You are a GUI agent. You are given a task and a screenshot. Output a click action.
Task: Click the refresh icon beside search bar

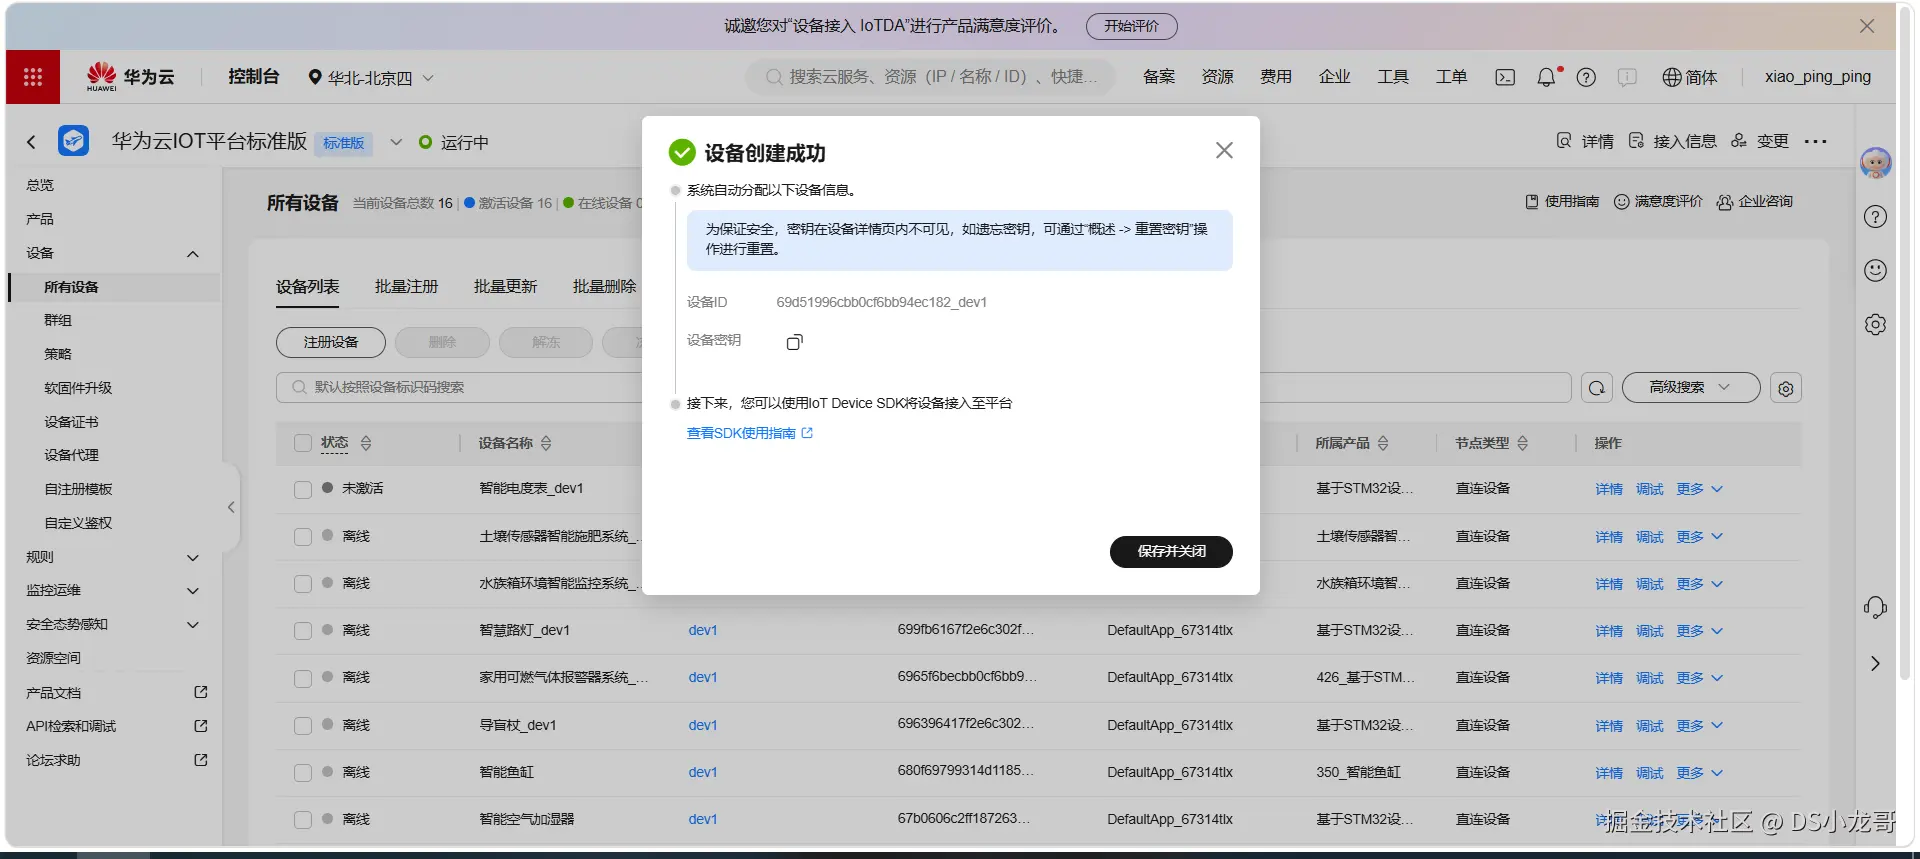(1597, 388)
